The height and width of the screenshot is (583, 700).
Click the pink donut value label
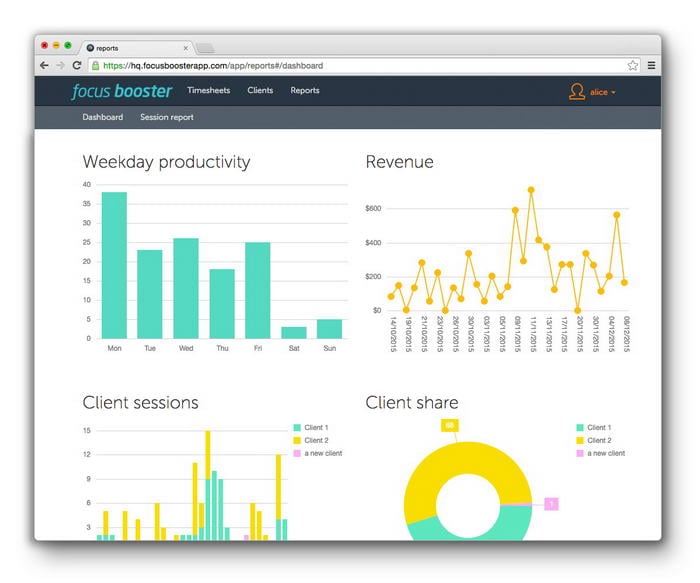click(x=551, y=504)
